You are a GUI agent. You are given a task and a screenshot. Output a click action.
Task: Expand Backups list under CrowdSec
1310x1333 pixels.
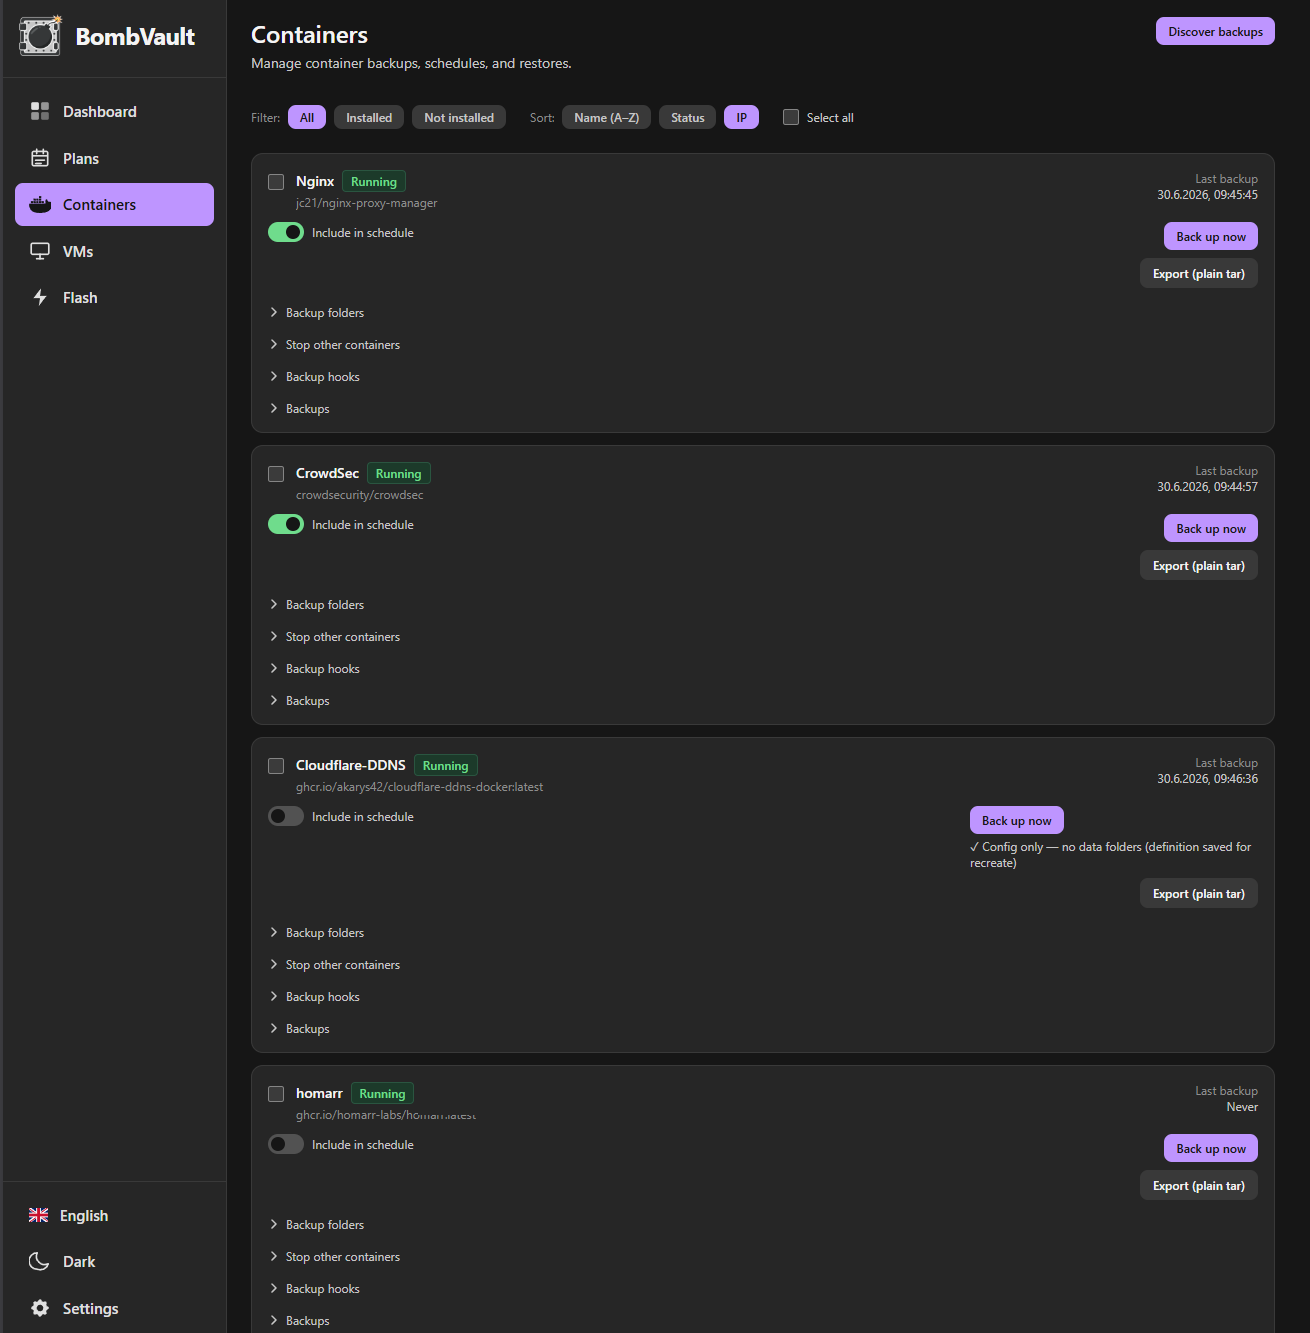pos(300,701)
